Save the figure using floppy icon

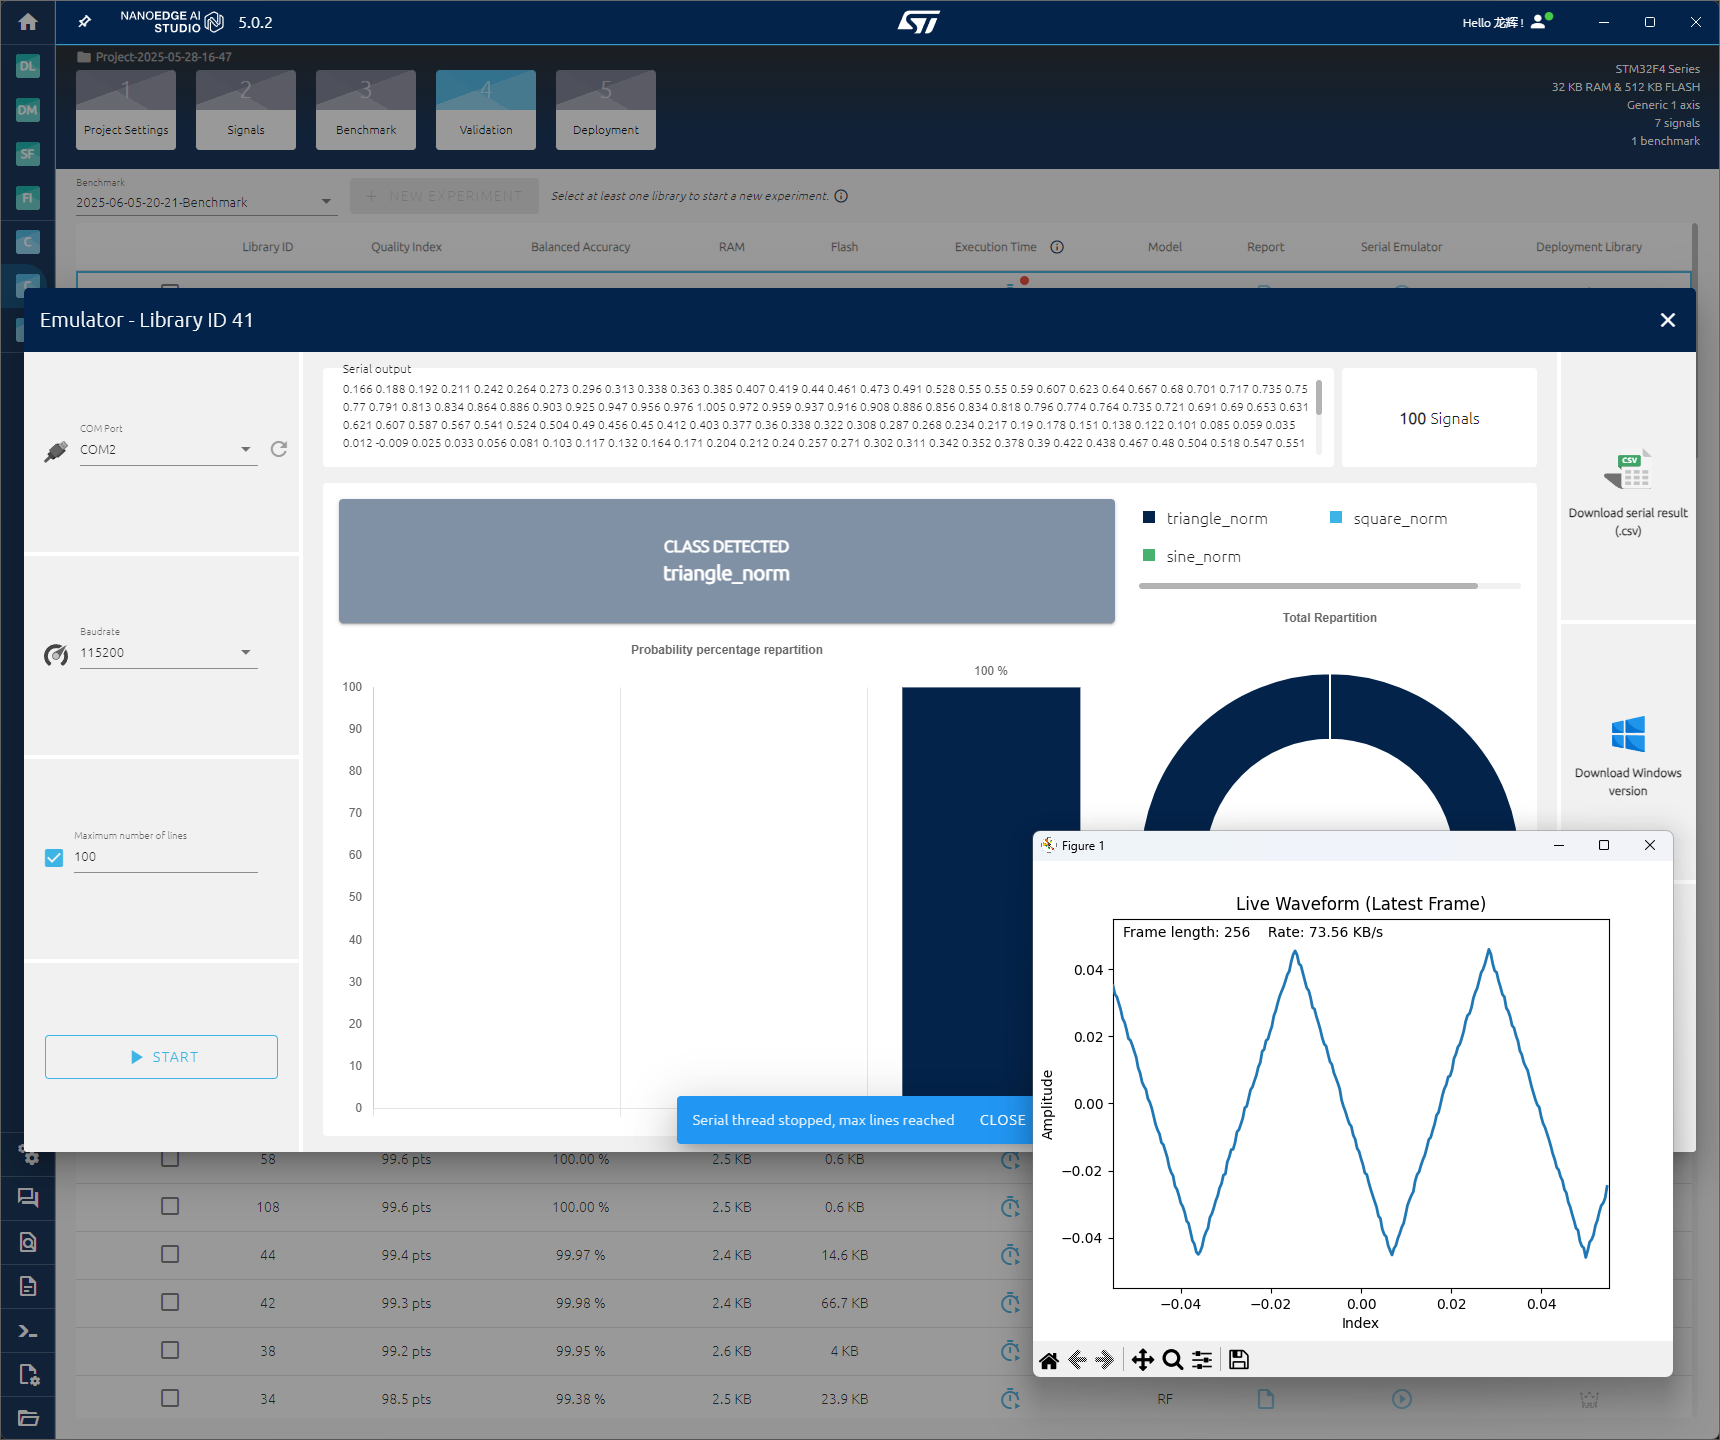point(1239,1360)
